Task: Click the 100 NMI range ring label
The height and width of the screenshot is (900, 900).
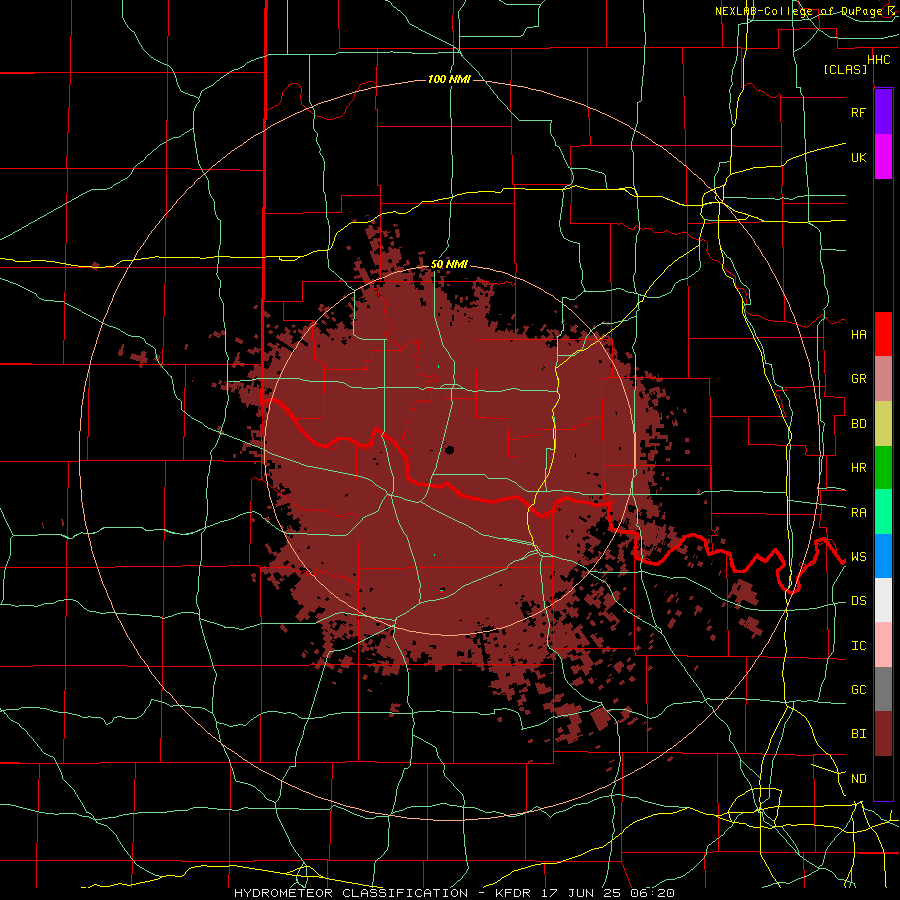Action: click(x=449, y=79)
